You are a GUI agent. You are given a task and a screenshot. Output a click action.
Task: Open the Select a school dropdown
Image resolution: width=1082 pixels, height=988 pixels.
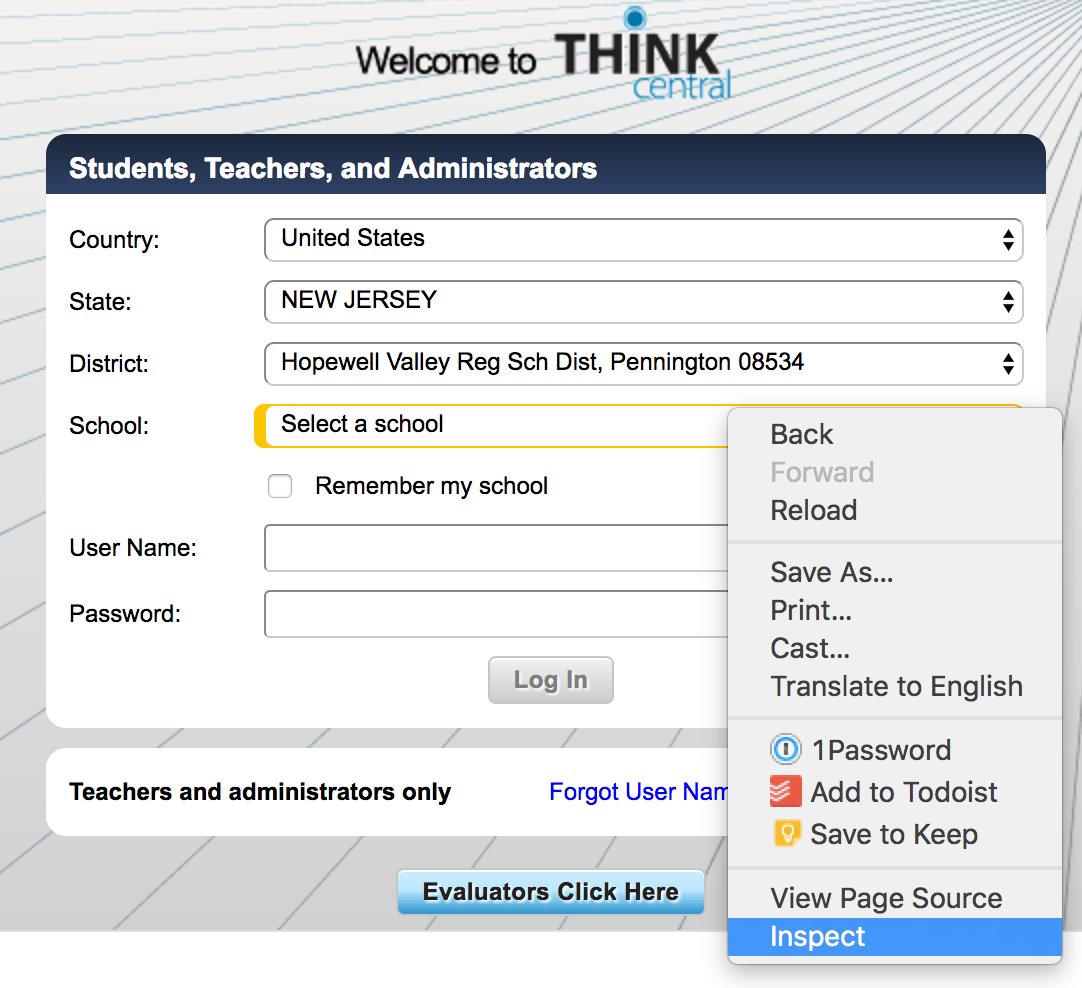[x=480, y=425]
